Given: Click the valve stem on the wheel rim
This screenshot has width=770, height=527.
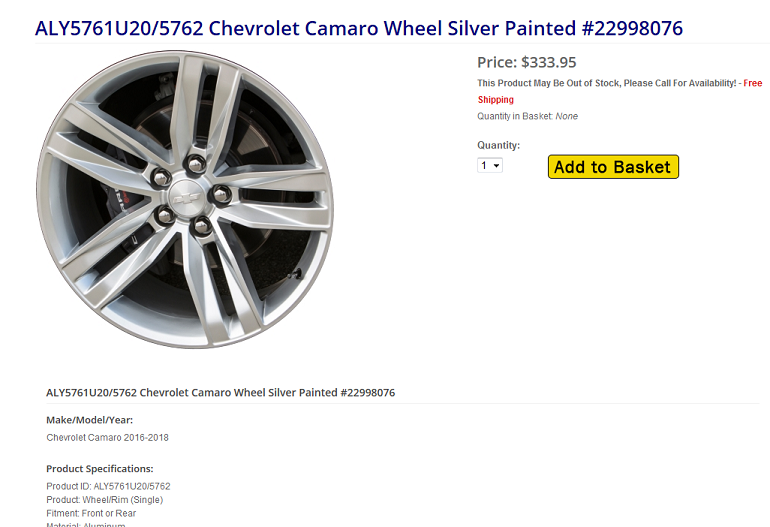Looking at the screenshot, I should [293, 273].
